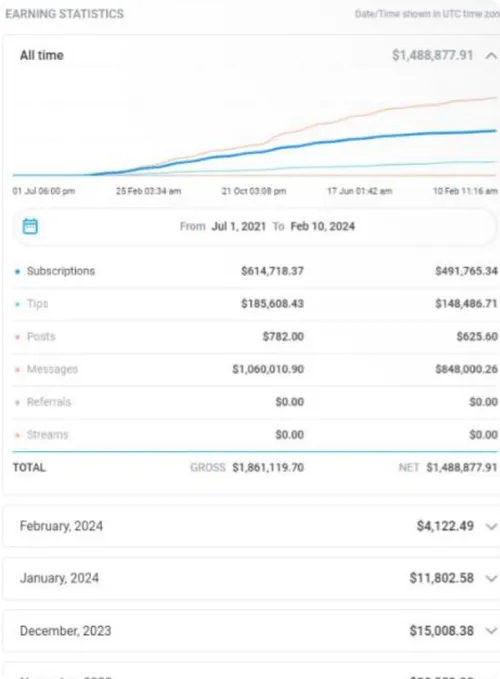500x679 pixels.
Task: Open the calendar date picker icon
Action: [30, 226]
